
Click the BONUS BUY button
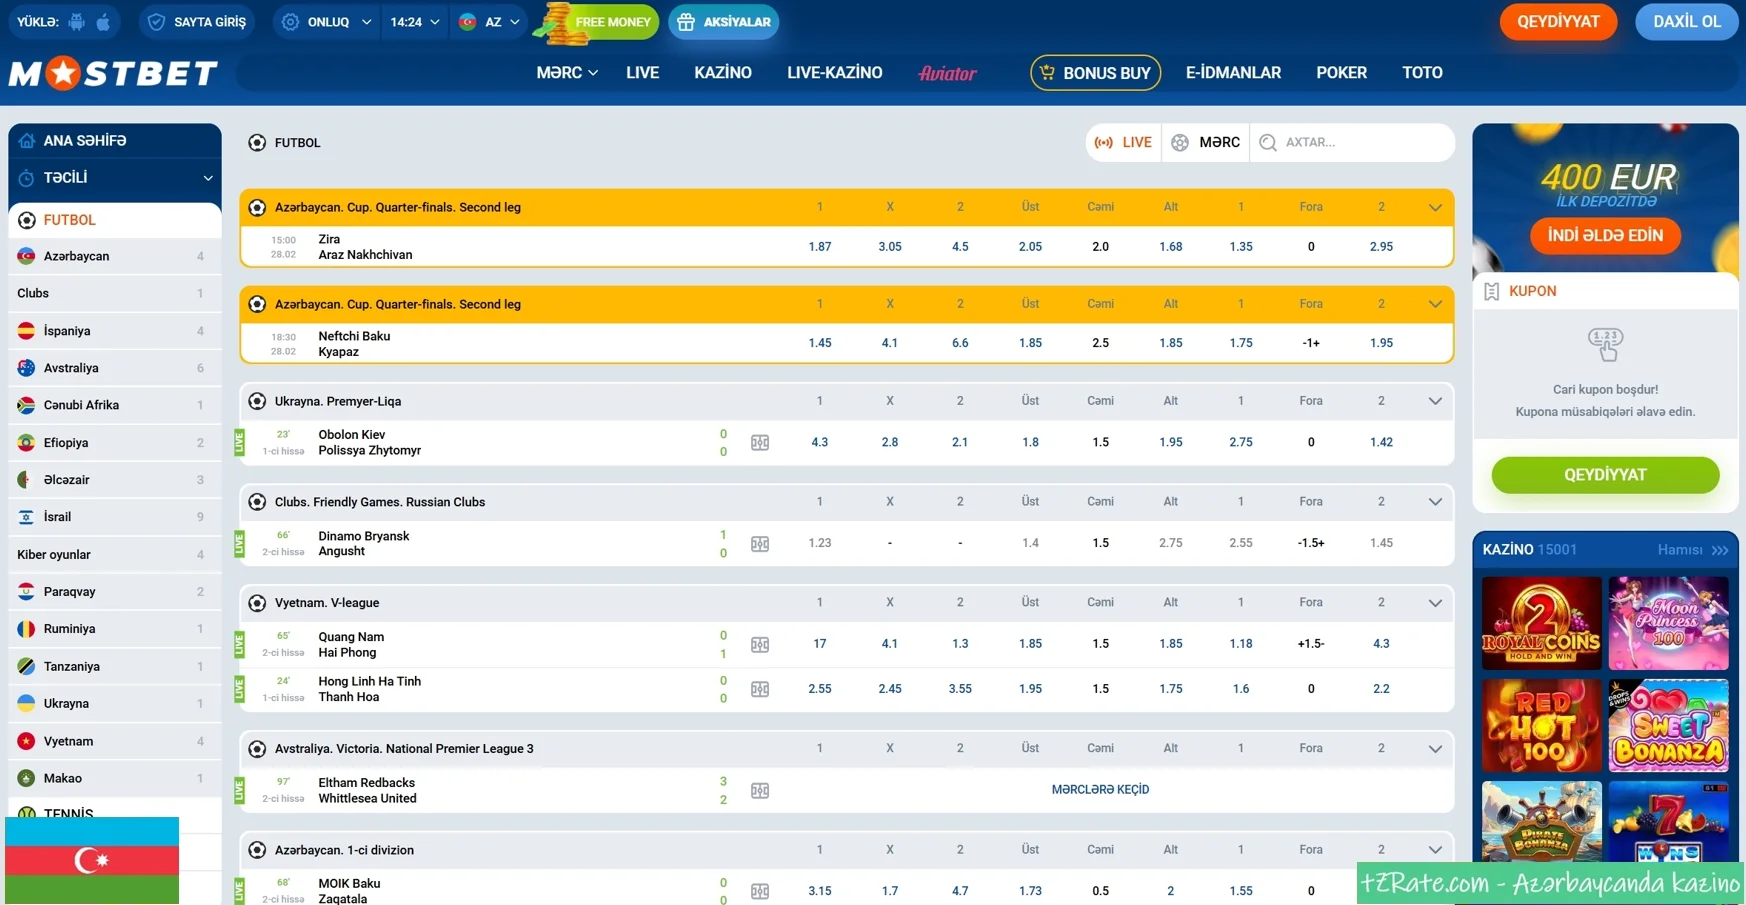pyautogui.click(x=1095, y=73)
